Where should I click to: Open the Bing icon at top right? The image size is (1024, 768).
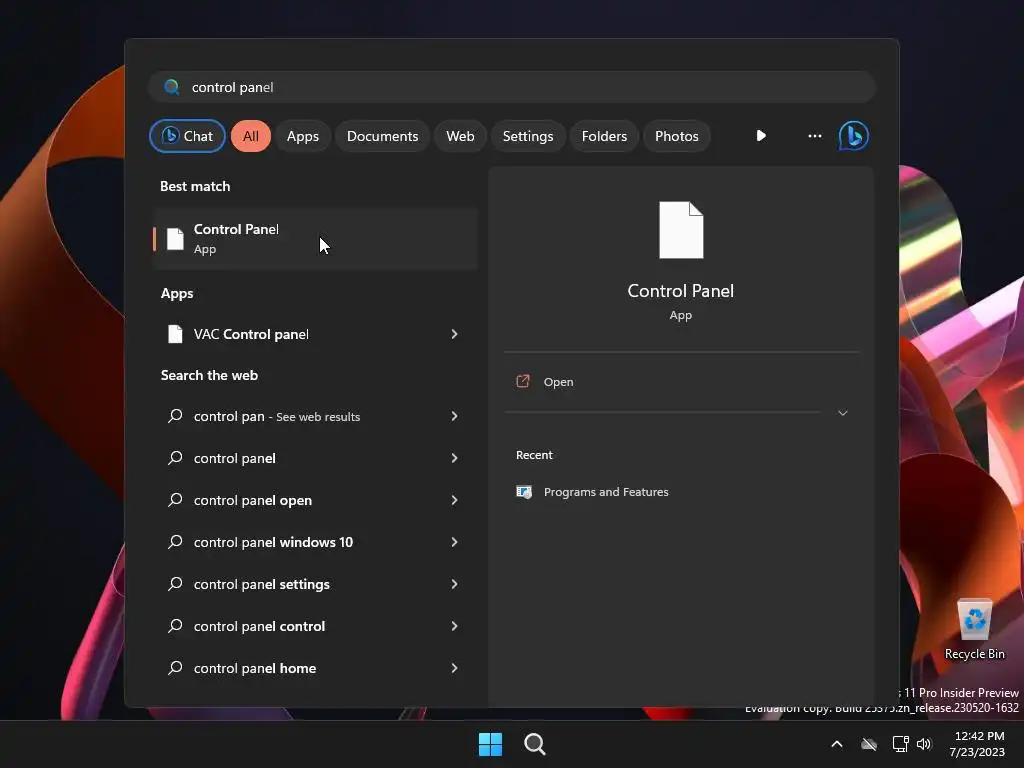[853, 136]
